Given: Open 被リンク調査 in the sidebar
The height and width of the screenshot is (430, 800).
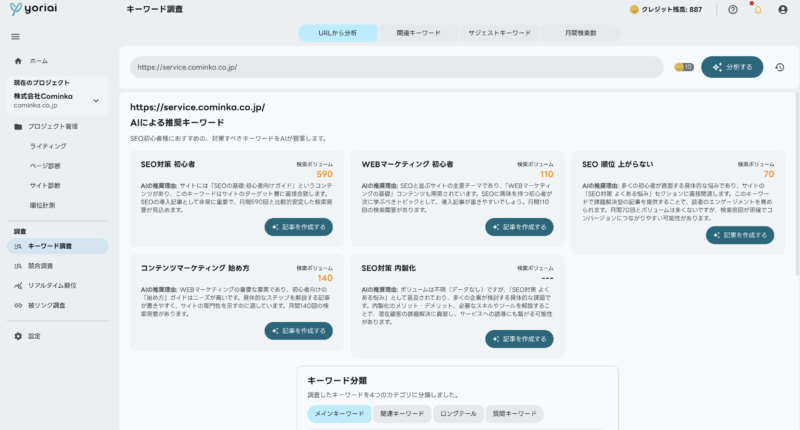Looking at the screenshot, I should pos(48,305).
